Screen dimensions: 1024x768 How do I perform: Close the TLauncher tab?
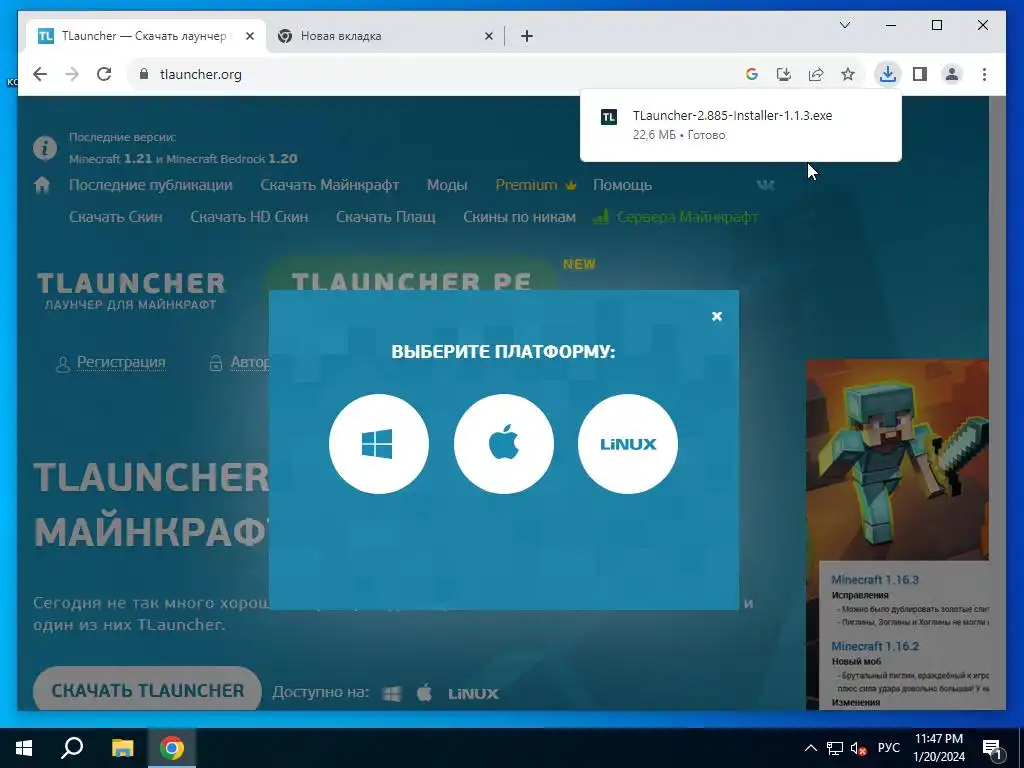pos(249,36)
